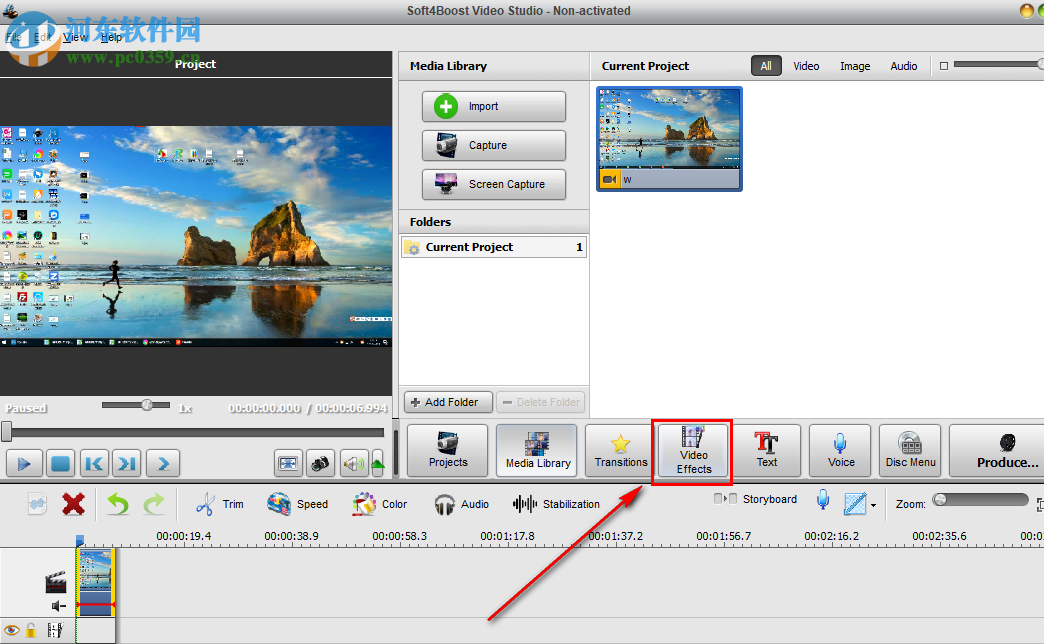Filter media by Image
This screenshot has width=1044, height=644.
tap(855, 66)
